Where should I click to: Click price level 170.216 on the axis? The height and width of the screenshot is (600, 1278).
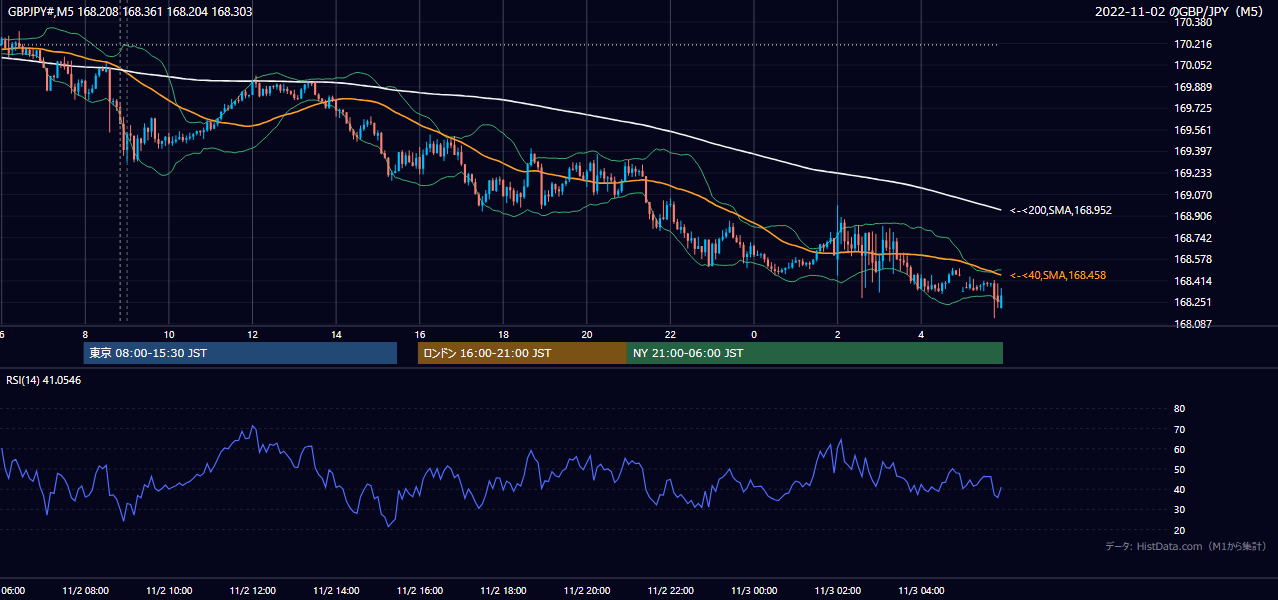[x=1193, y=44]
